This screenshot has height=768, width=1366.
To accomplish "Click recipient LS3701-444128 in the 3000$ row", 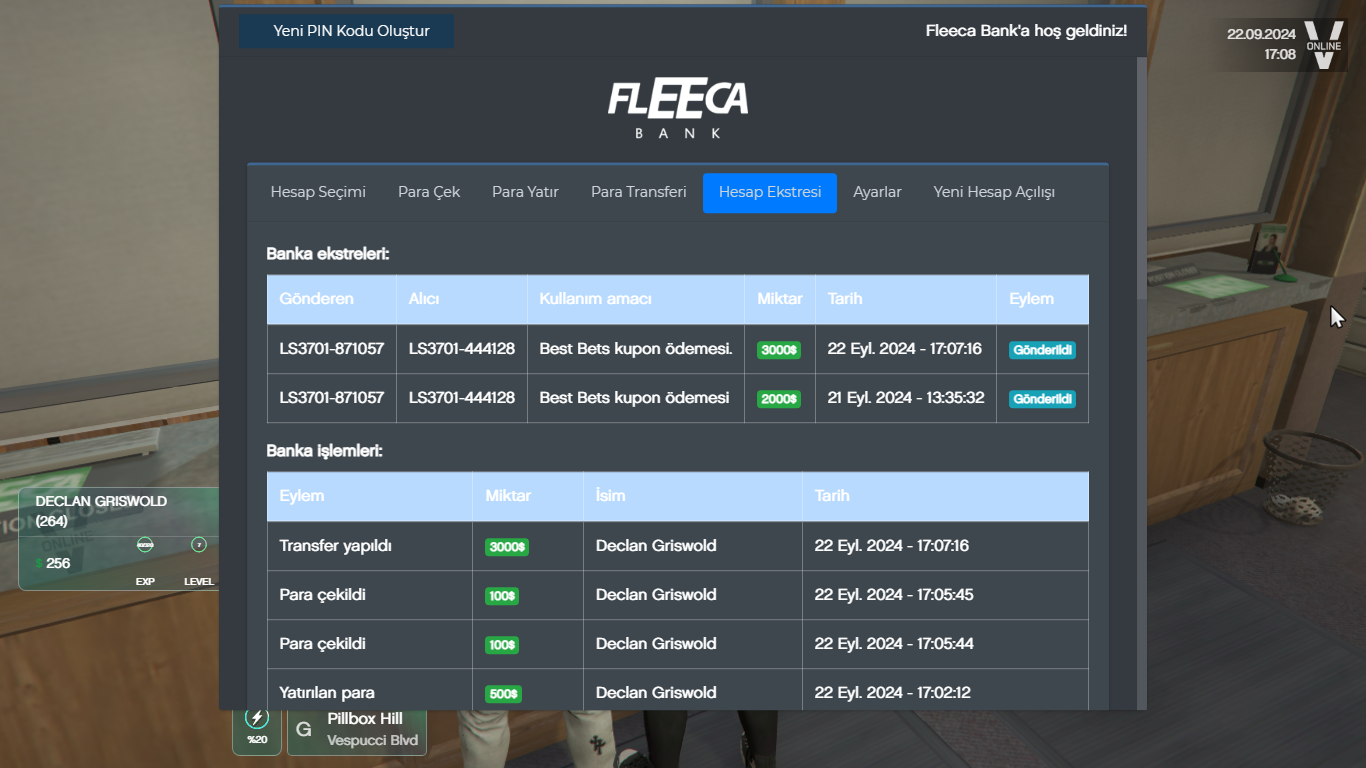I will pos(462,349).
